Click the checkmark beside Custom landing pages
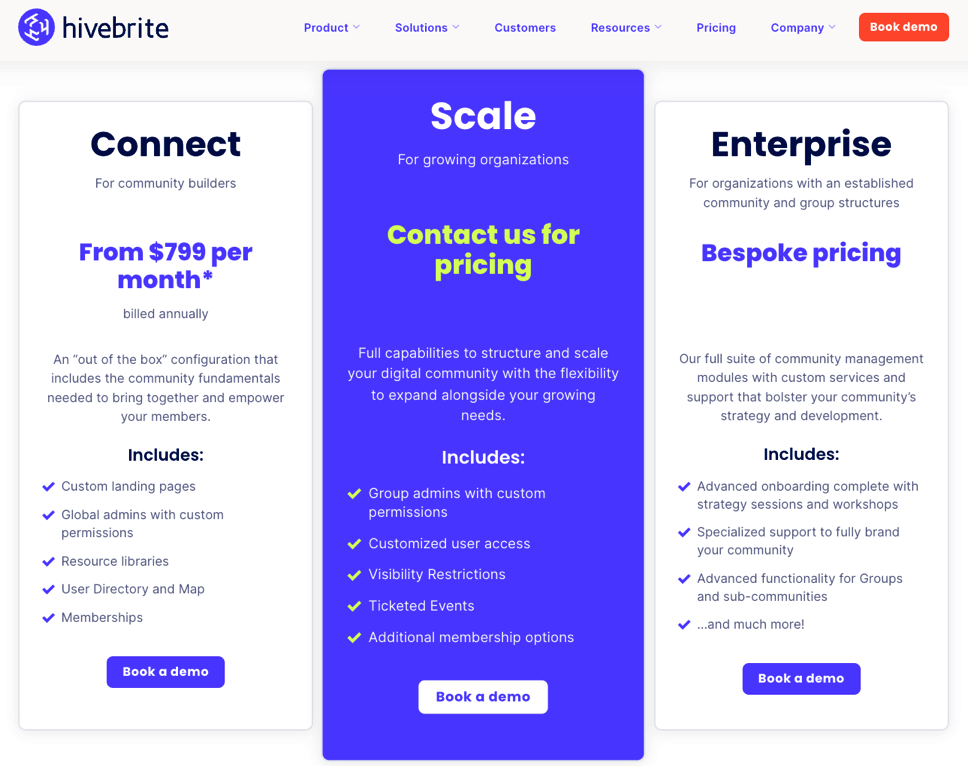Screen dimensions: 968x766 pos(48,486)
